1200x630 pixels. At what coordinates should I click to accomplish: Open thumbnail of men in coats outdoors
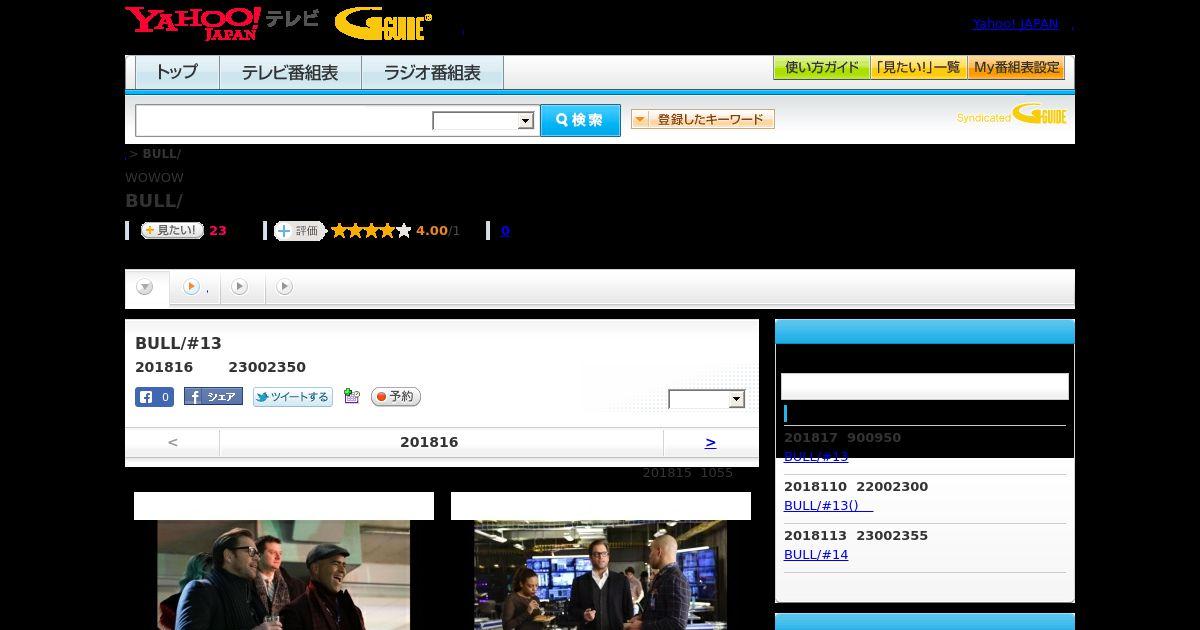[x=284, y=575]
